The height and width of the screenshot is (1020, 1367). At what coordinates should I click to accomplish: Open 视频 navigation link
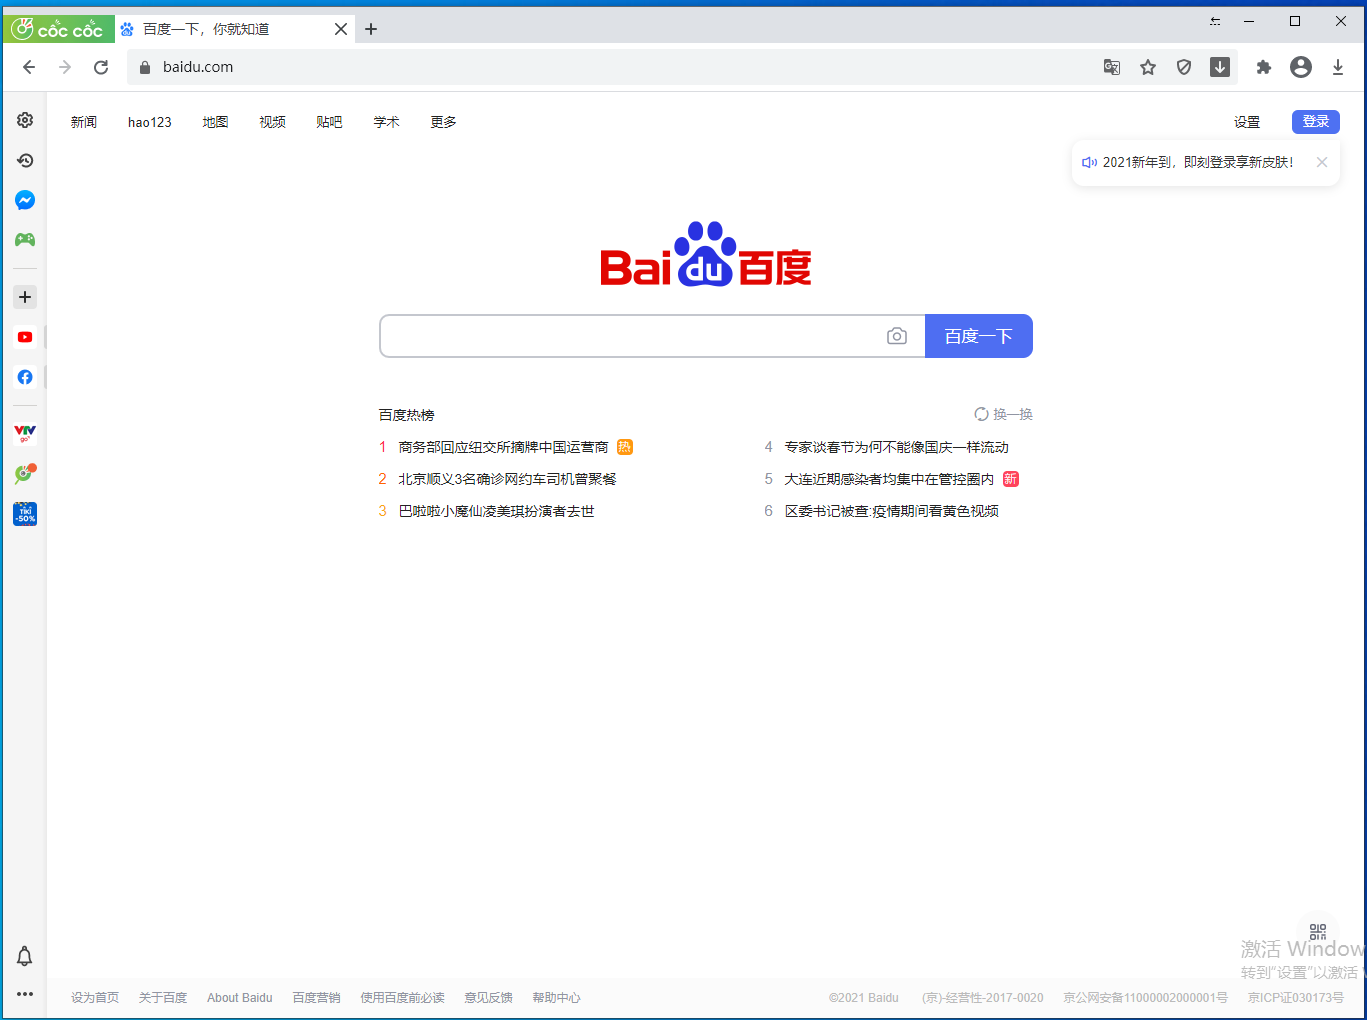pos(272,122)
